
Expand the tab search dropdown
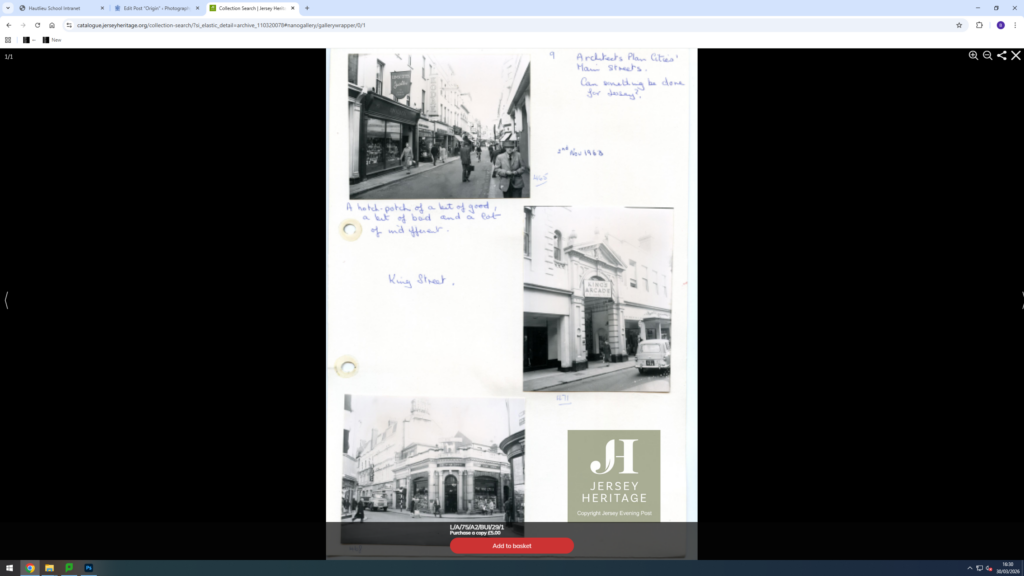pos(8,8)
